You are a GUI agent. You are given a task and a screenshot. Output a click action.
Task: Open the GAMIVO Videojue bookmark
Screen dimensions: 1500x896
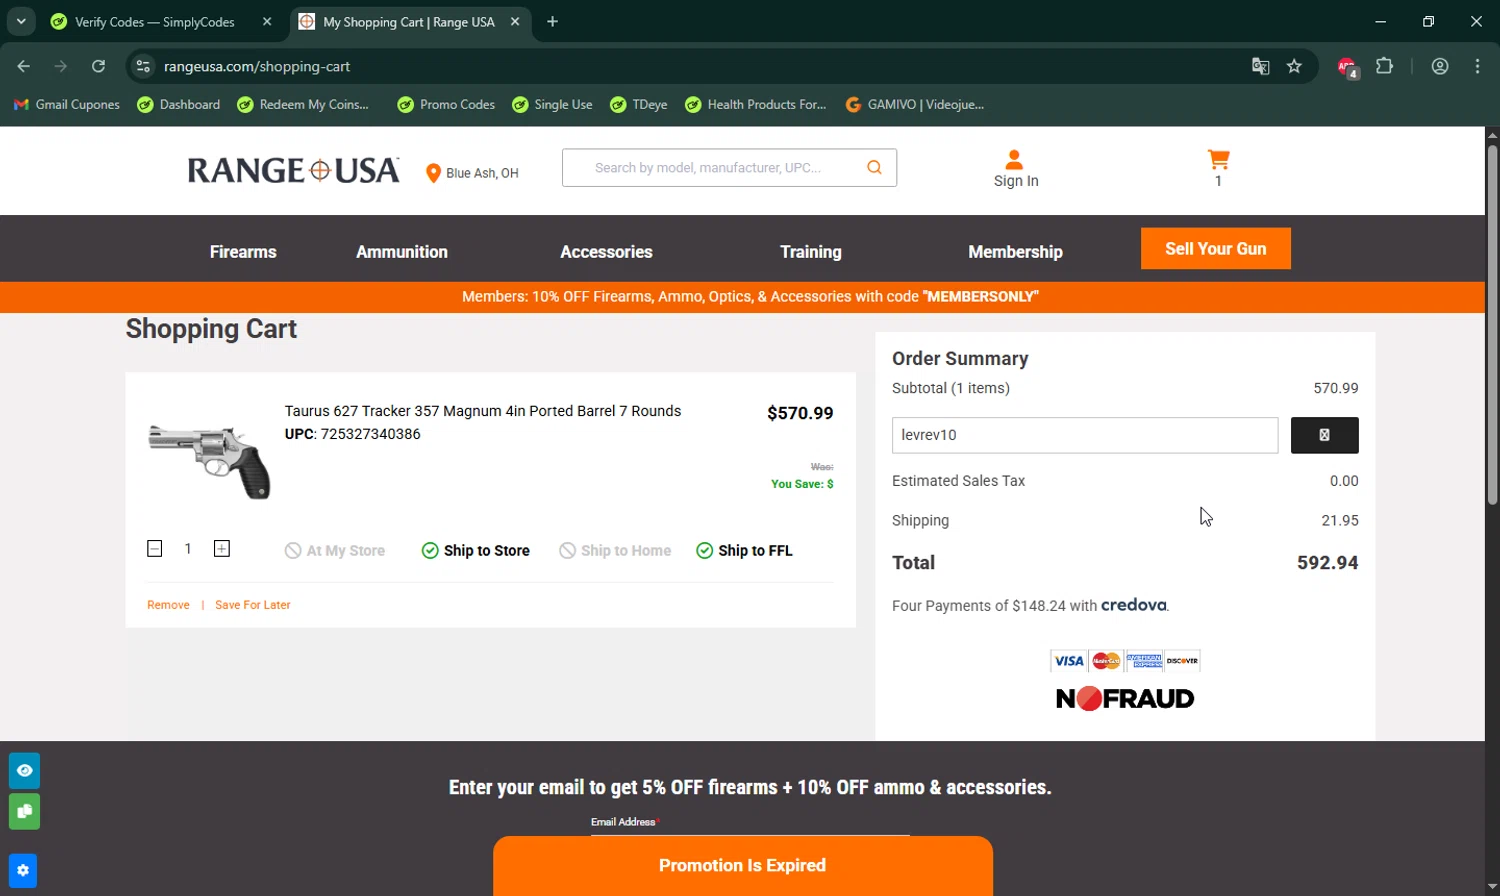[914, 104]
